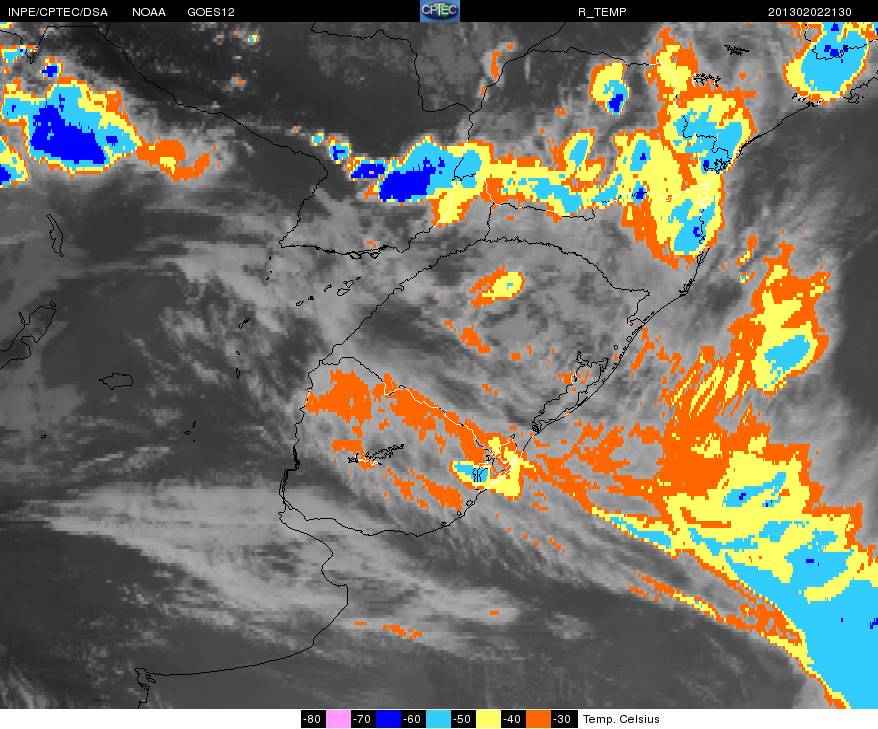878x729 pixels.
Task: Click the orange legend color swatch
Action: [539, 719]
